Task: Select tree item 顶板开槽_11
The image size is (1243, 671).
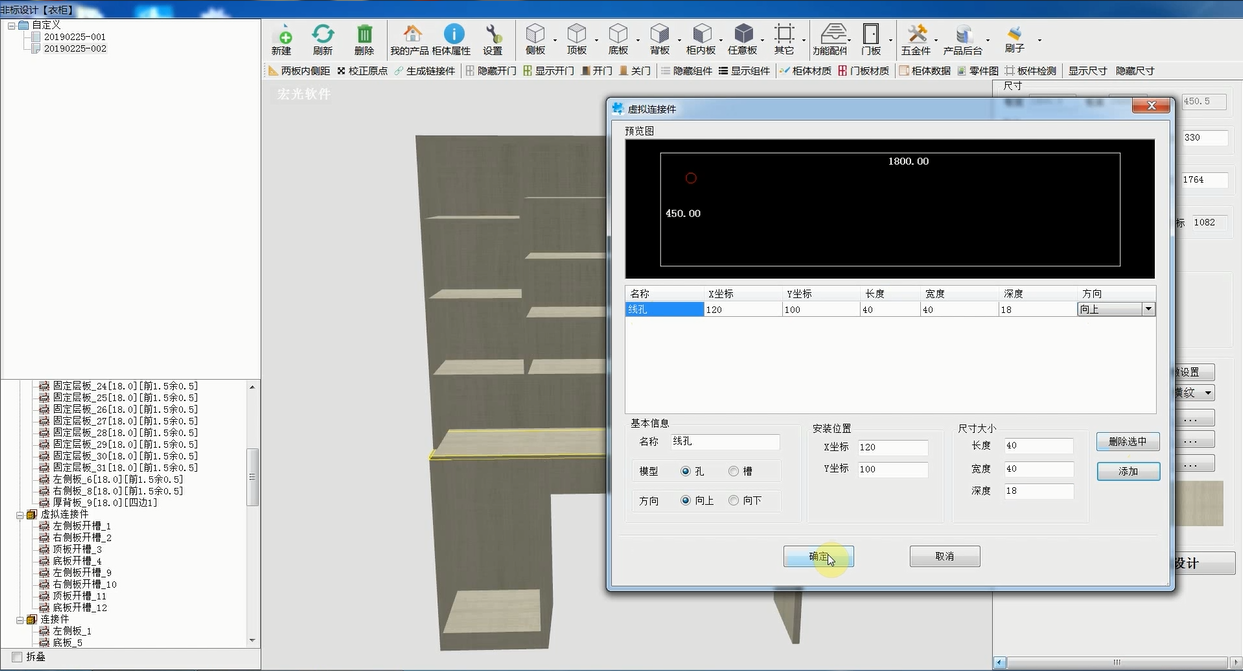Action: tap(80, 596)
